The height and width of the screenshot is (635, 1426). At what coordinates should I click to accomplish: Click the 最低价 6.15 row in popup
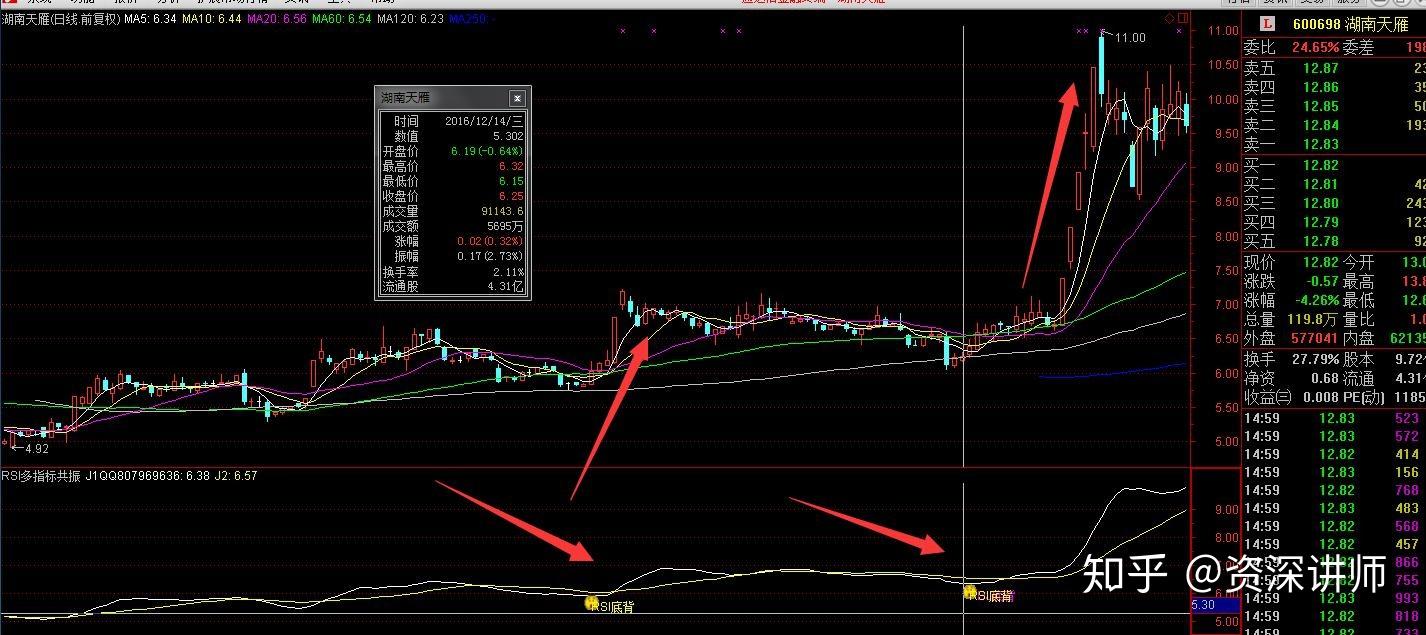tap(453, 181)
